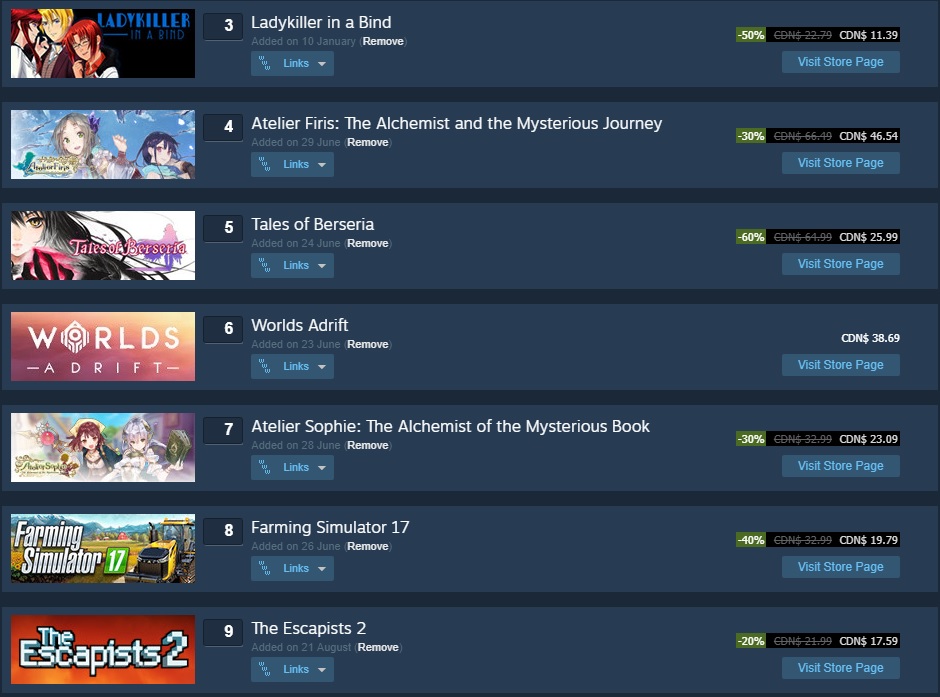Image resolution: width=940 pixels, height=697 pixels.
Task: Click the links icon under Atelier Firis
Action: click(264, 164)
